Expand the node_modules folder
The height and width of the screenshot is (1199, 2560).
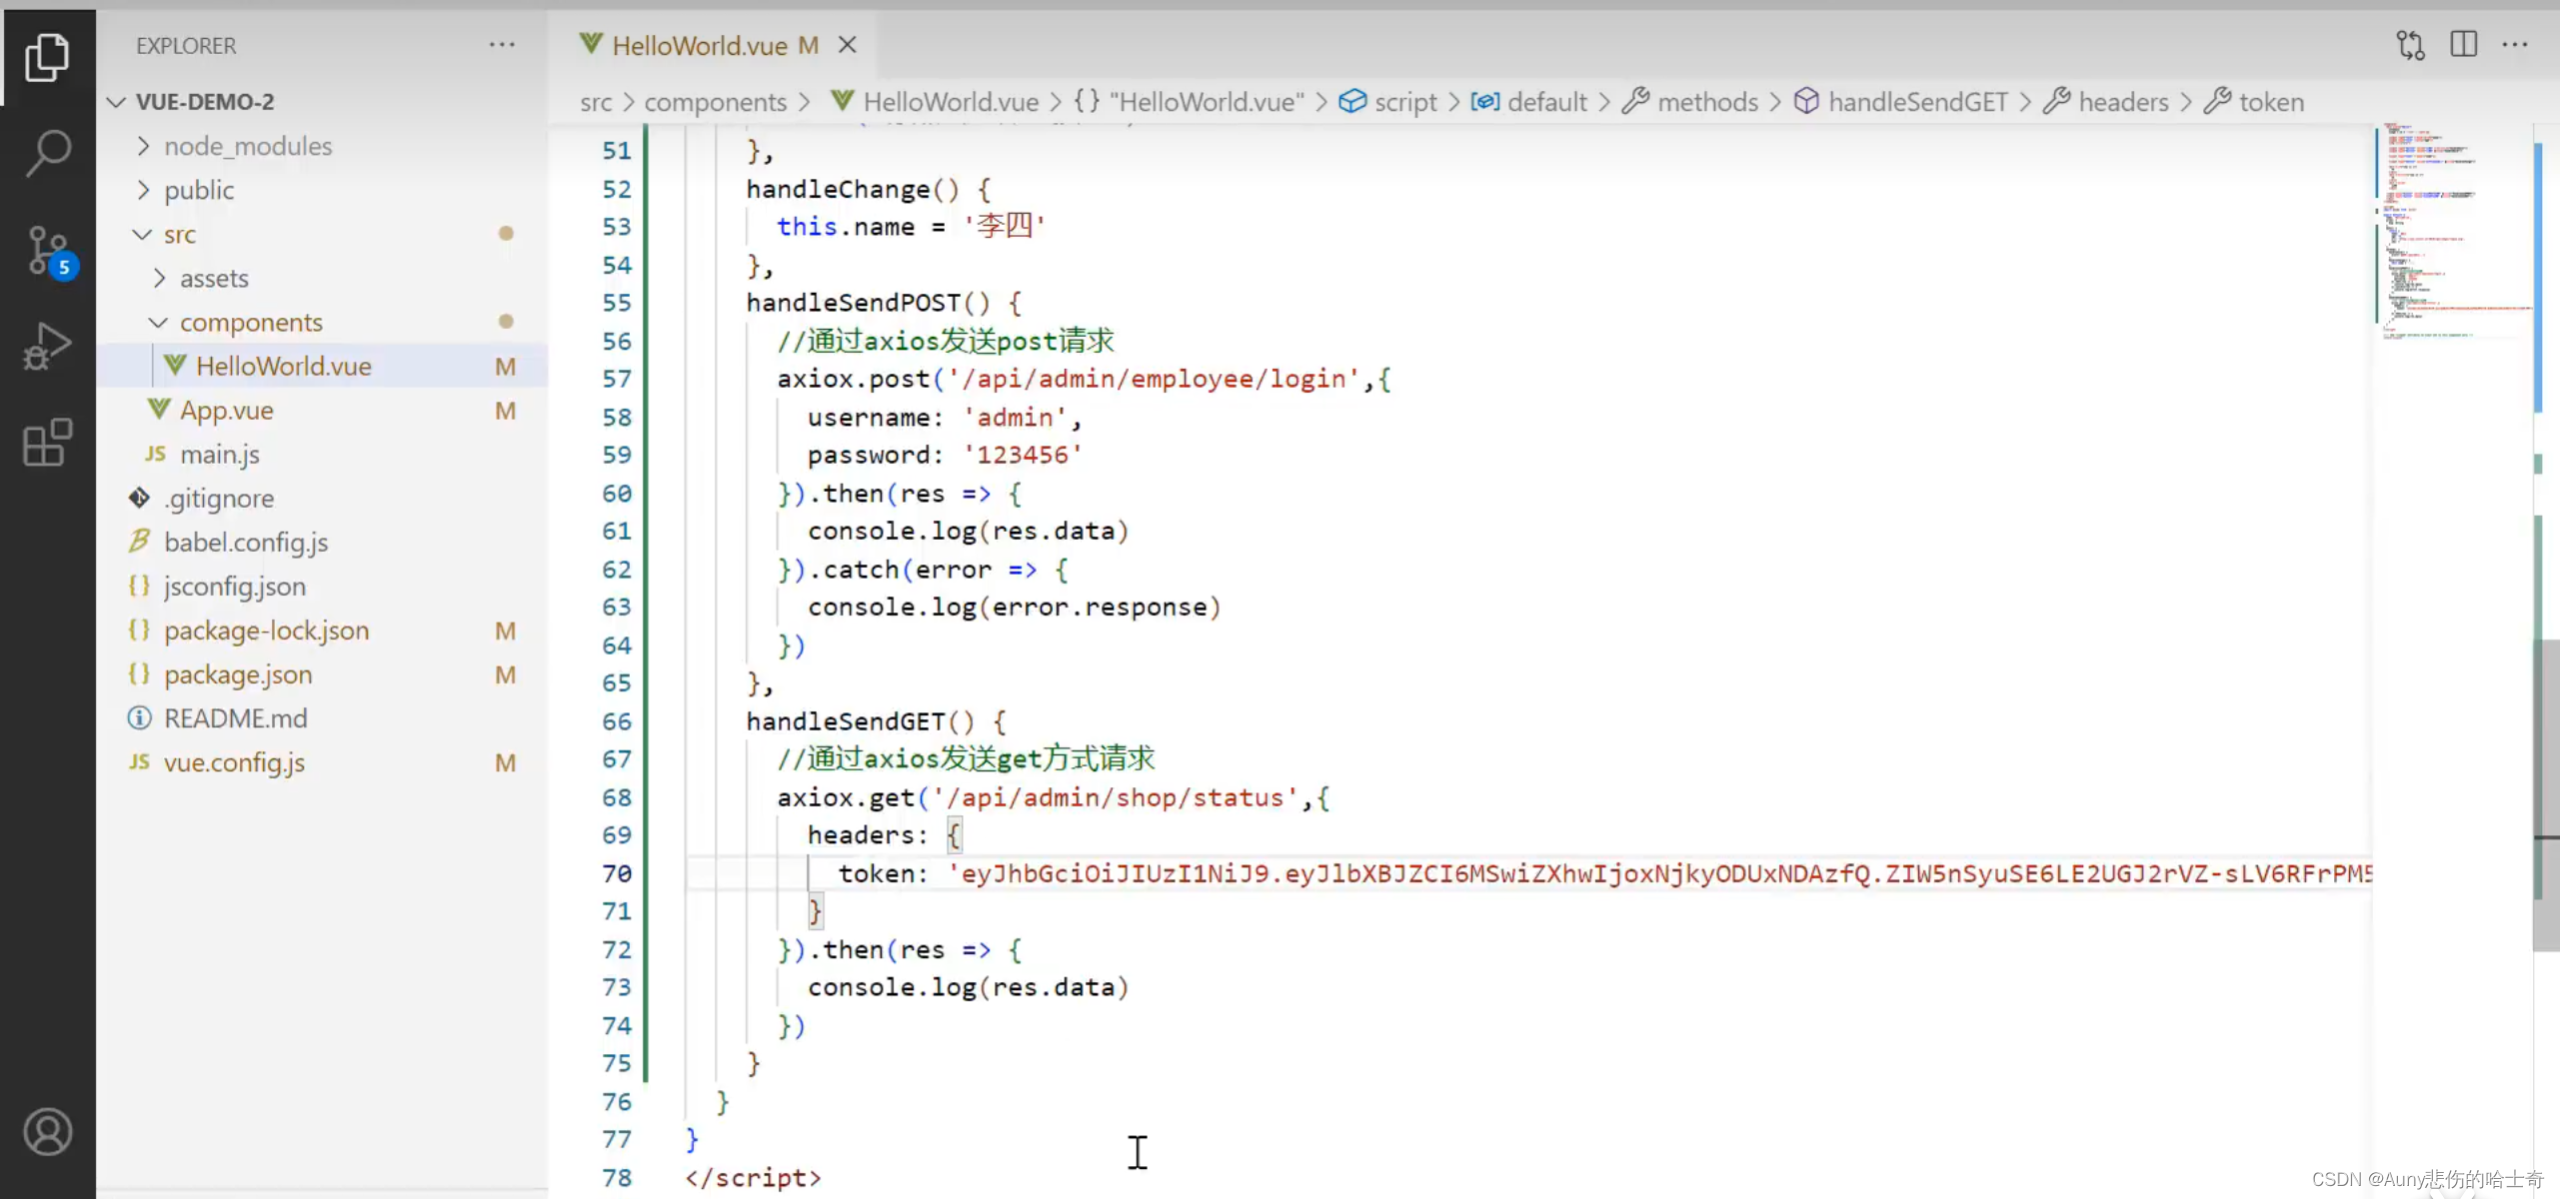click(247, 146)
